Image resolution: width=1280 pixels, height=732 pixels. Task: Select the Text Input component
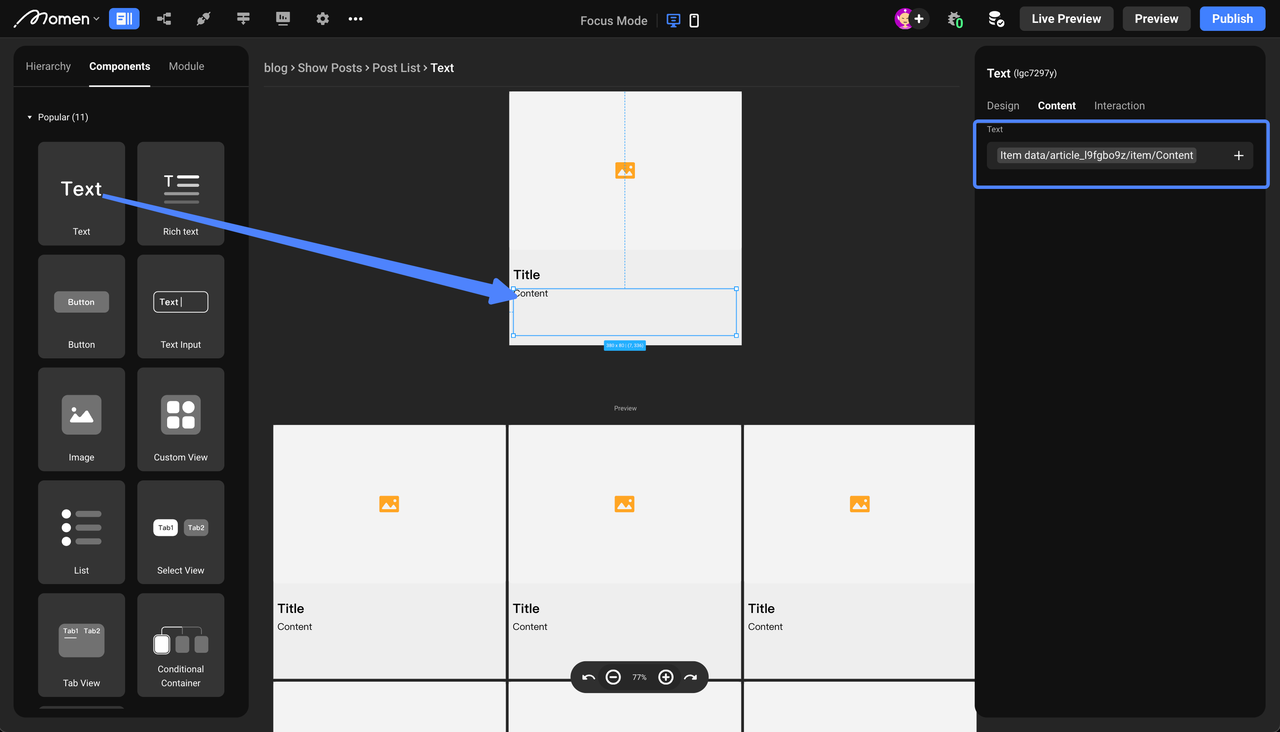(181, 306)
